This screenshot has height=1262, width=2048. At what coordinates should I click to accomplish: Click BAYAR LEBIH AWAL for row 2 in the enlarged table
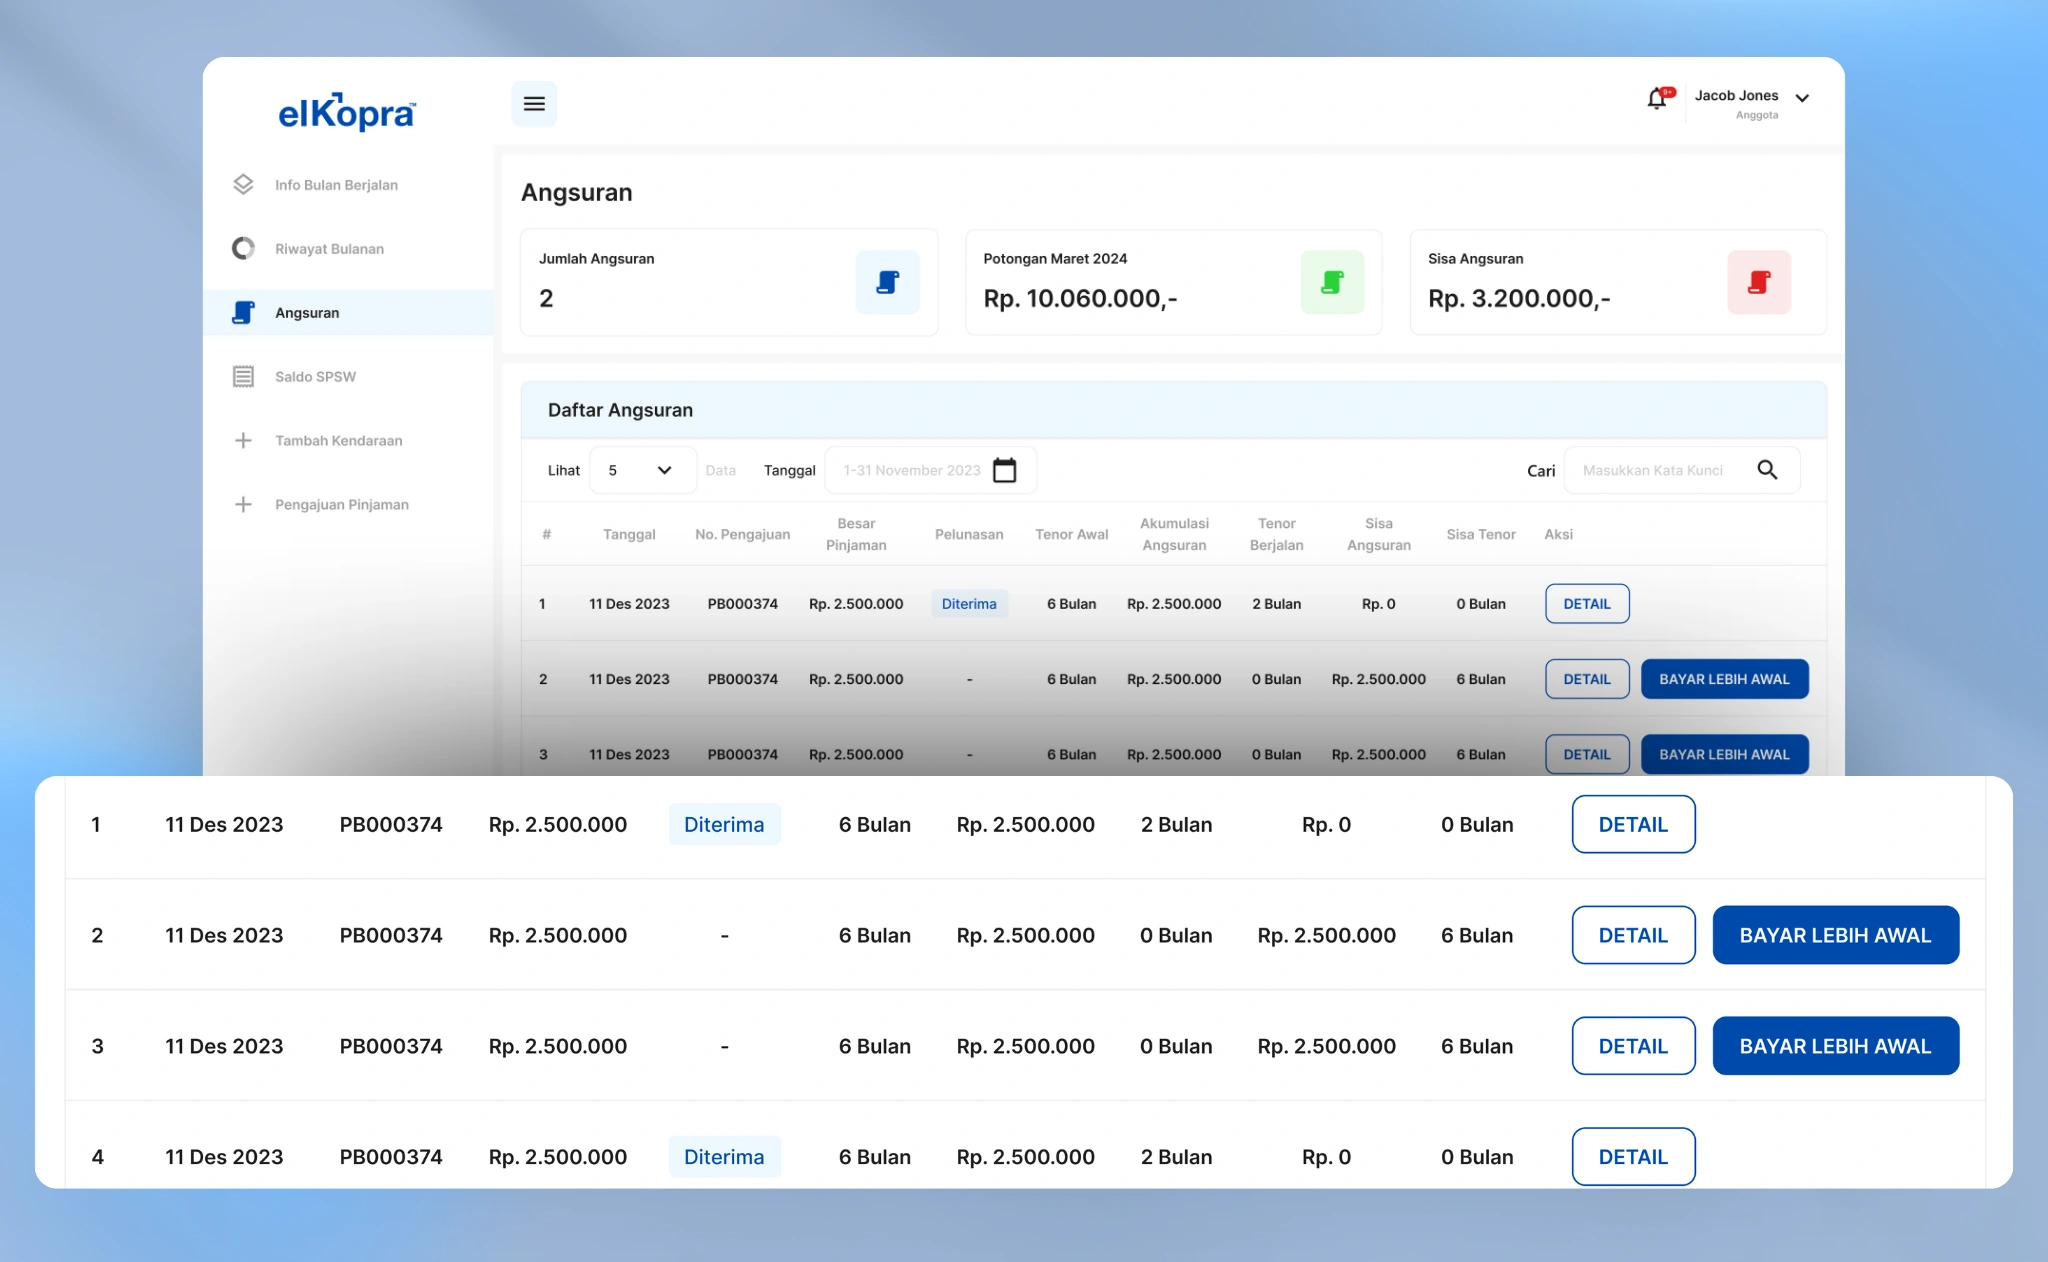click(x=1835, y=936)
